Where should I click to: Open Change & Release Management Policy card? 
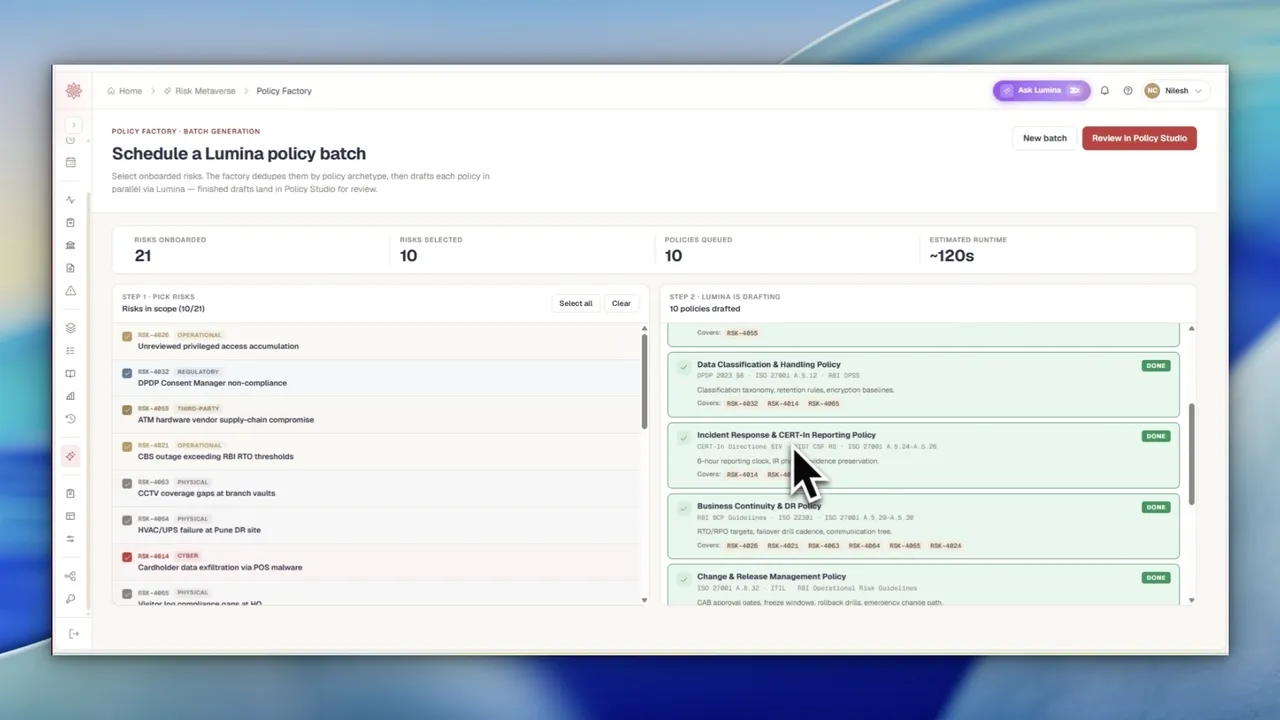coord(923,585)
